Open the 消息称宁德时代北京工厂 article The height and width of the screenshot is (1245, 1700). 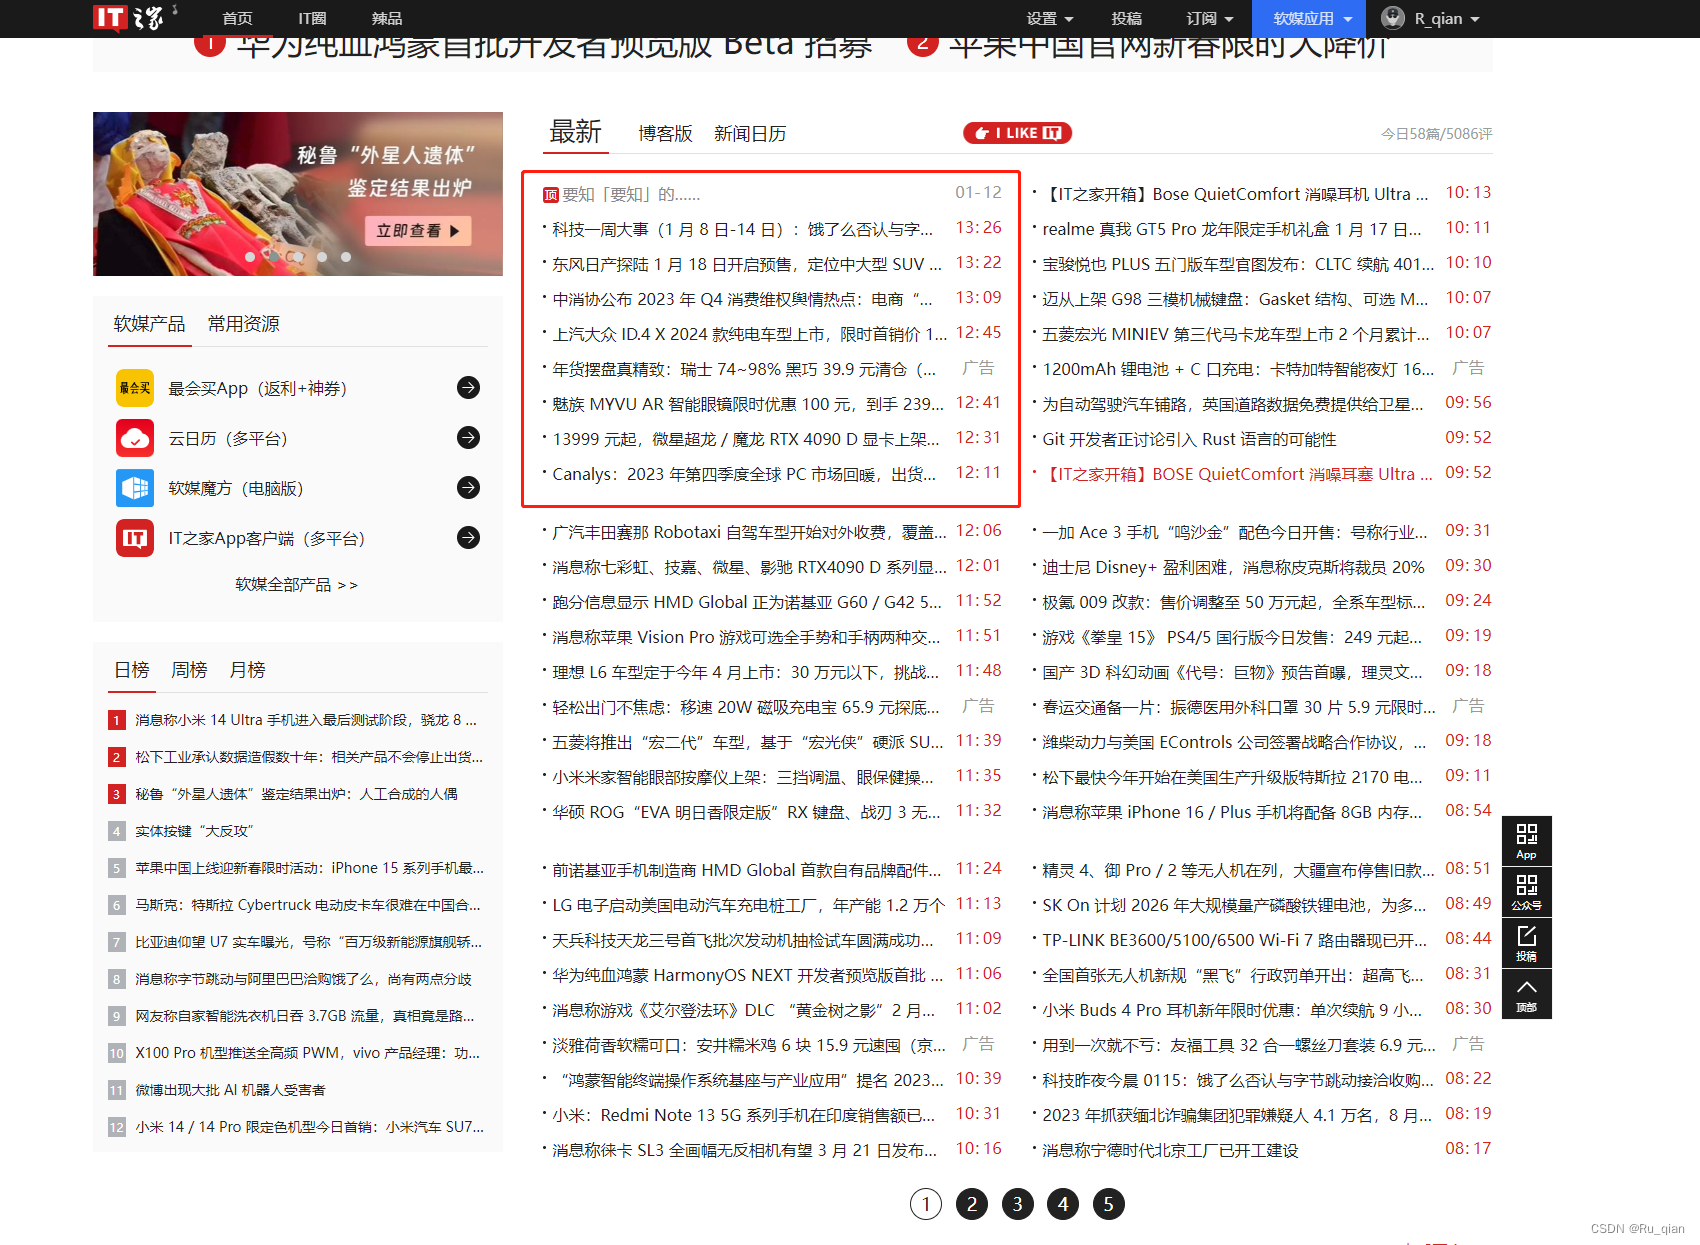click(x=1170, y=1151)
